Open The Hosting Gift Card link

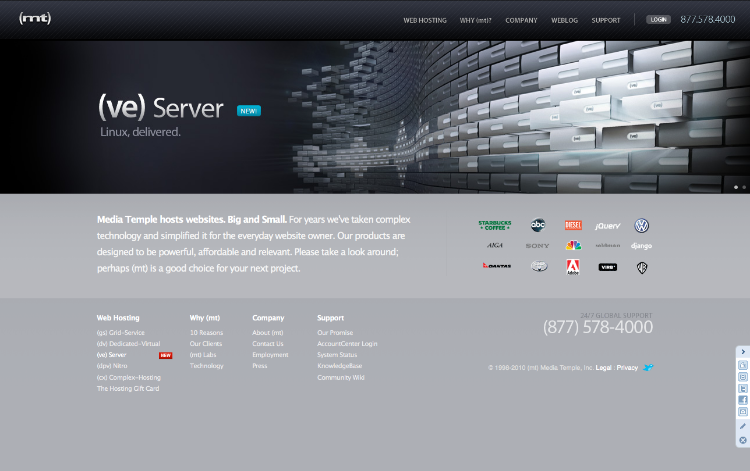128,388
